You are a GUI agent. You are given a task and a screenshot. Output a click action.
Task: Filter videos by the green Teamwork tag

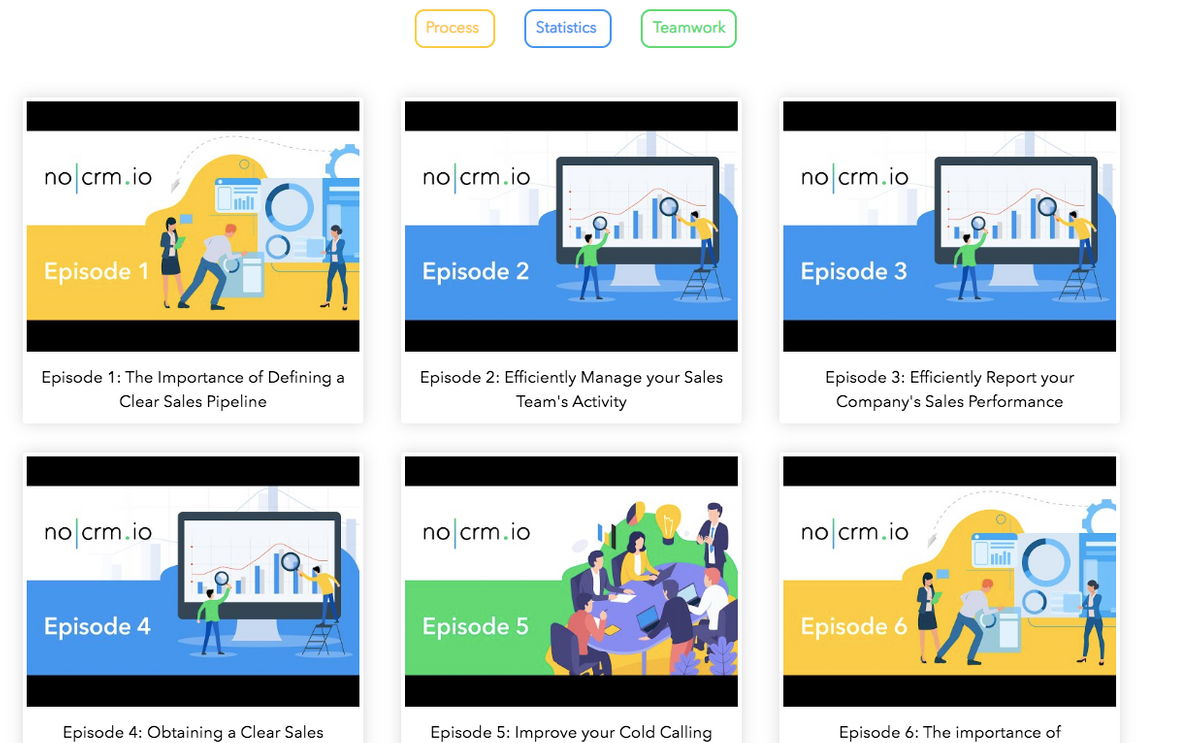[688, 28]
